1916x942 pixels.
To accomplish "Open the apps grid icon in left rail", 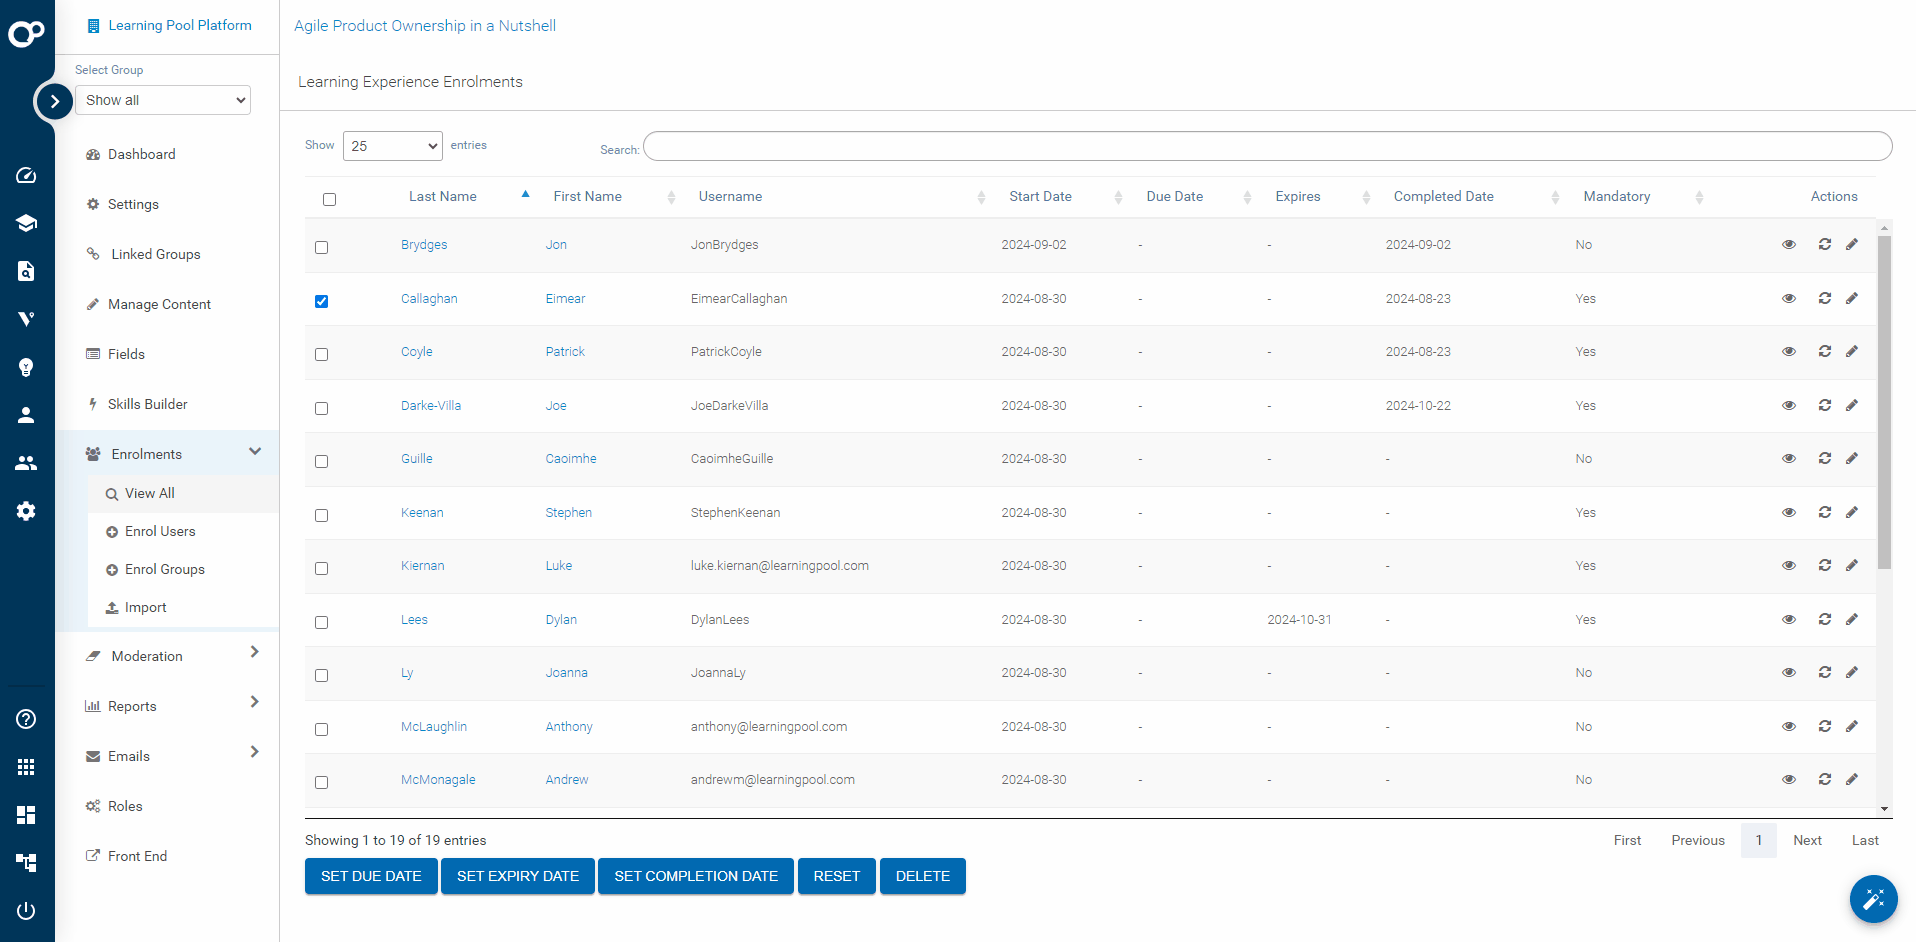I will click(26, 767).
